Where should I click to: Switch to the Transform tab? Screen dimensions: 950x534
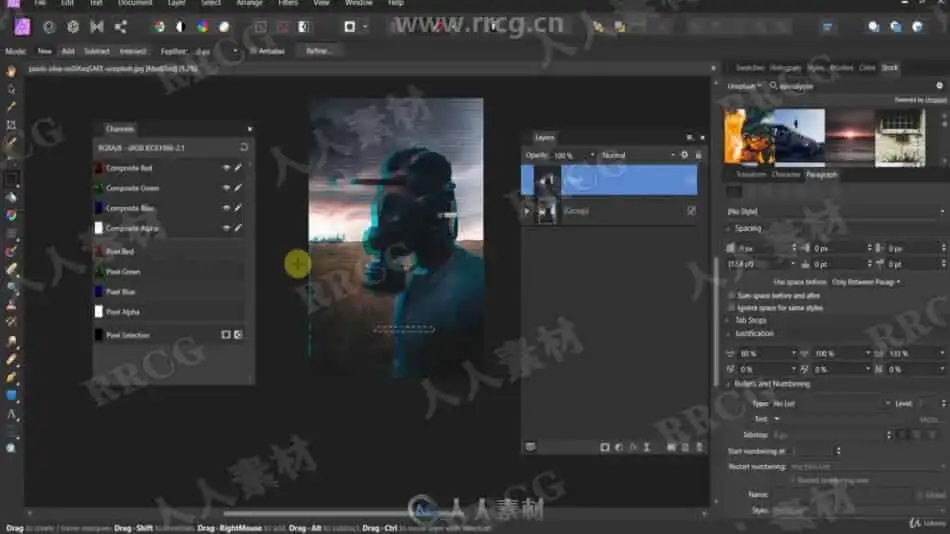point(751,175)
